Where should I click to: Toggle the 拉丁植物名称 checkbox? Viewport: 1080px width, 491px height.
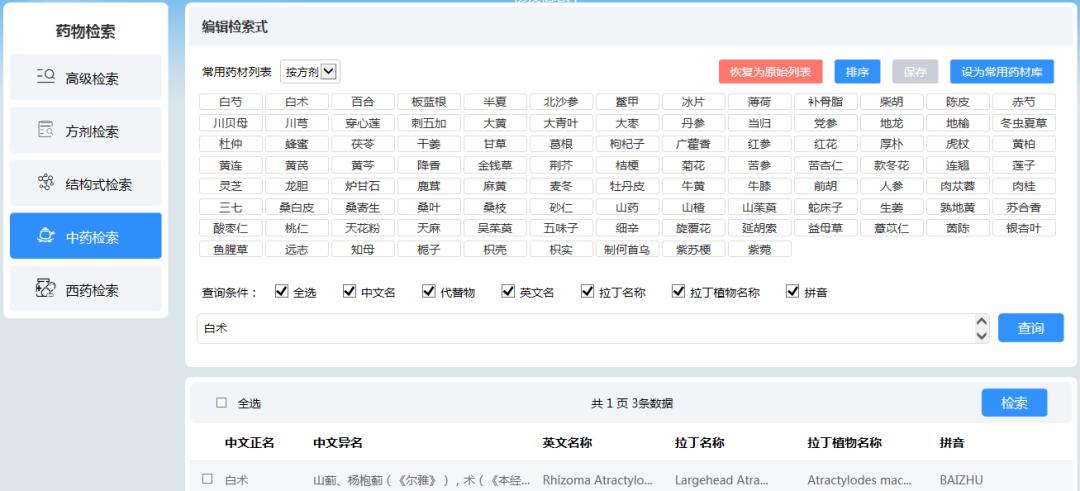click(x=678, y=291)
